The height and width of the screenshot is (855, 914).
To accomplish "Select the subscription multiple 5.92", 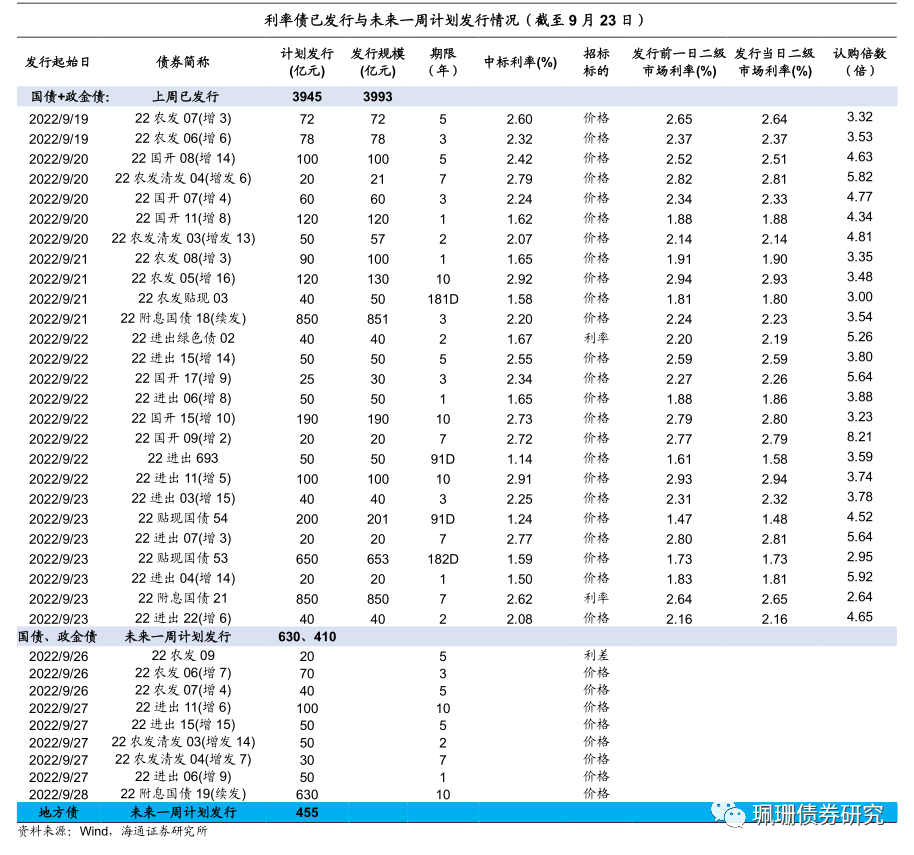I will [860, 577].
